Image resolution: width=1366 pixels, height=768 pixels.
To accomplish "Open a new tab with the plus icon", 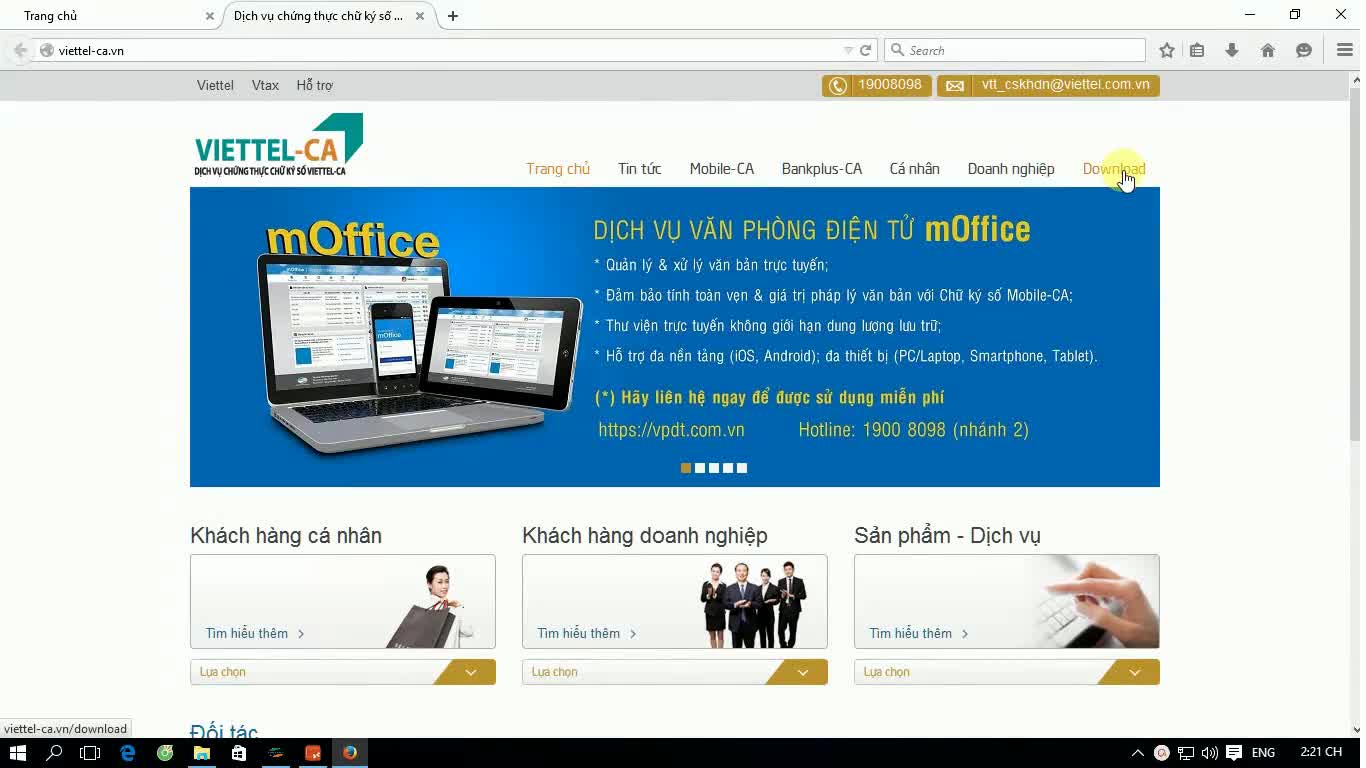I will [453, 16].
